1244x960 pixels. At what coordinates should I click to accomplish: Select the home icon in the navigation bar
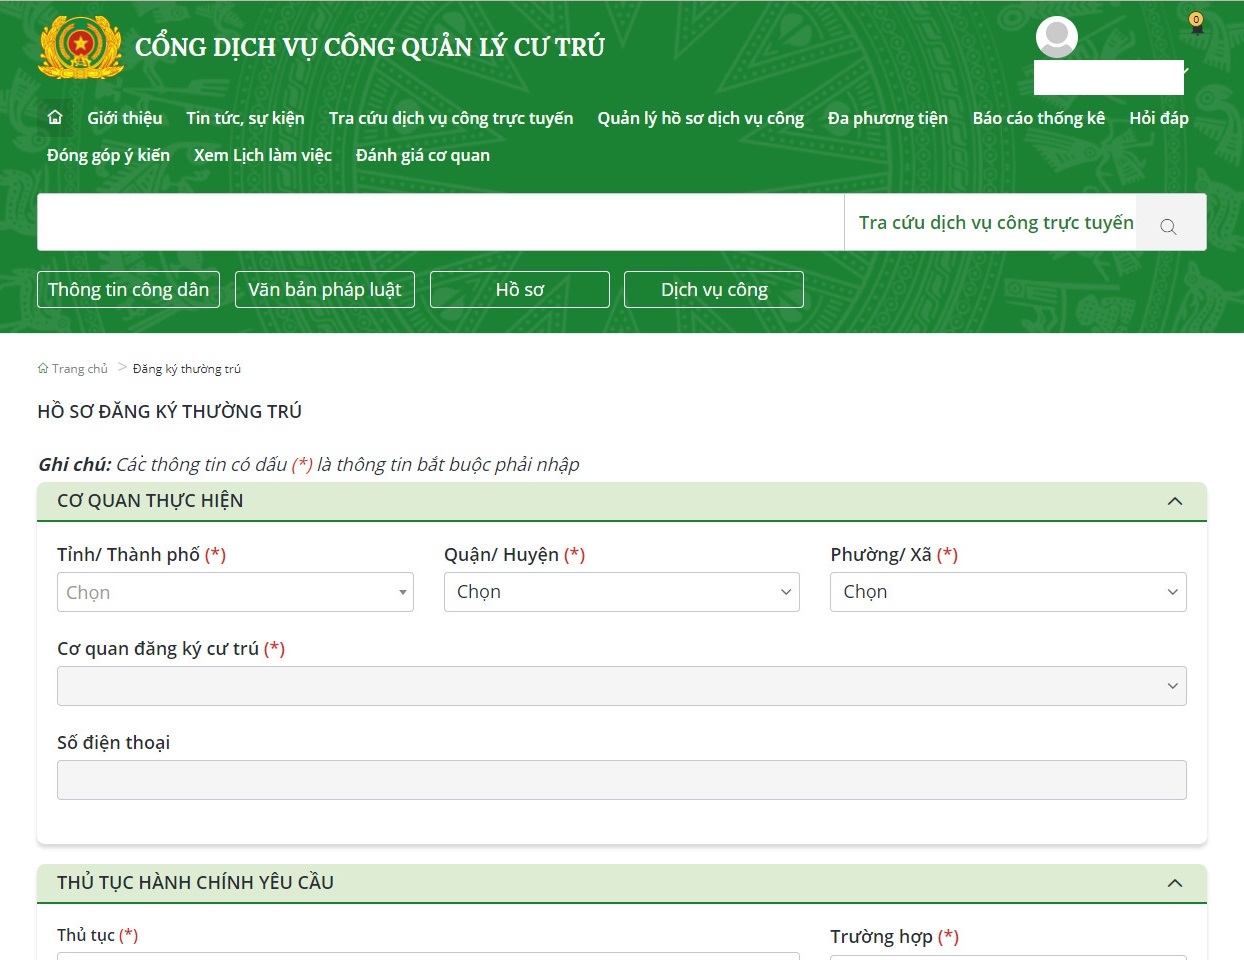(54, 117)
